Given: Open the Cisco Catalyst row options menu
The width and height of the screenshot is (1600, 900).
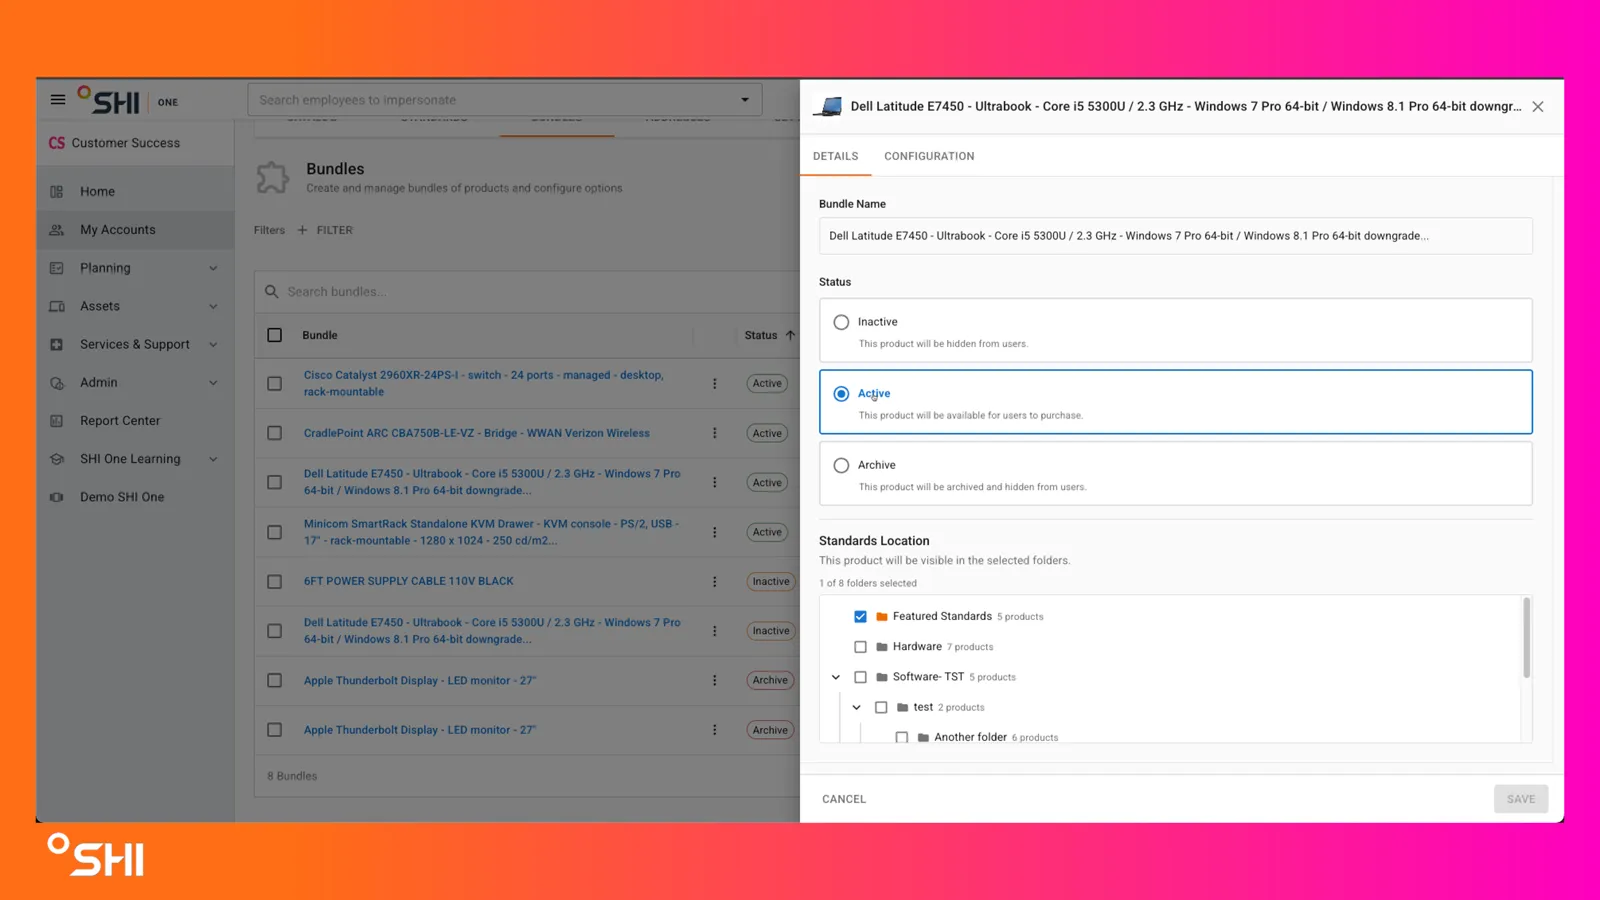Looking at the screenshot, I should coord(714,383).
